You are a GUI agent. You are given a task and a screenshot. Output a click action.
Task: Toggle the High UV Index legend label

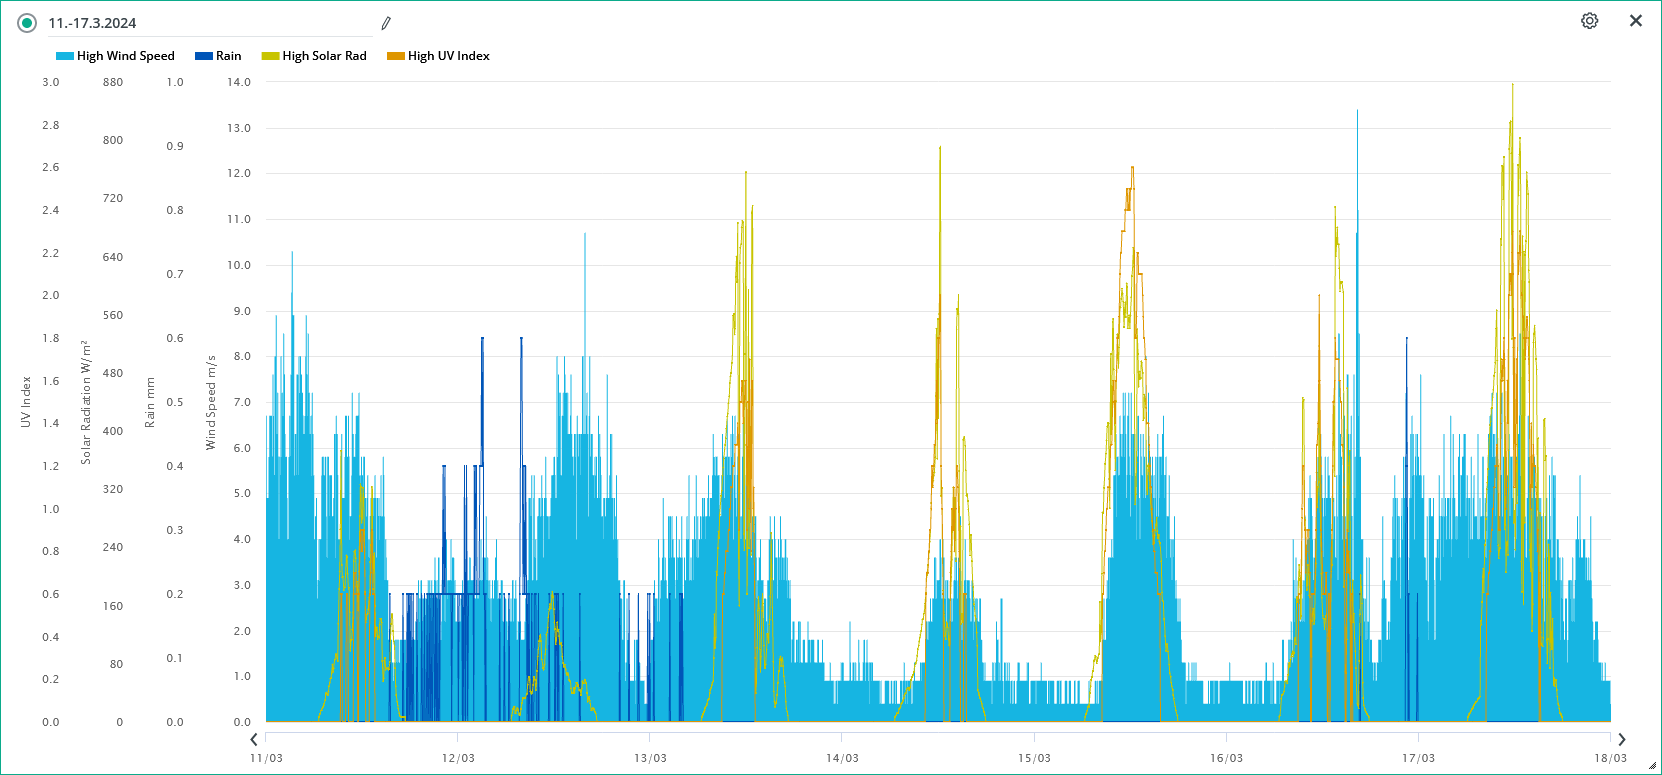click(x=448, y=56)
